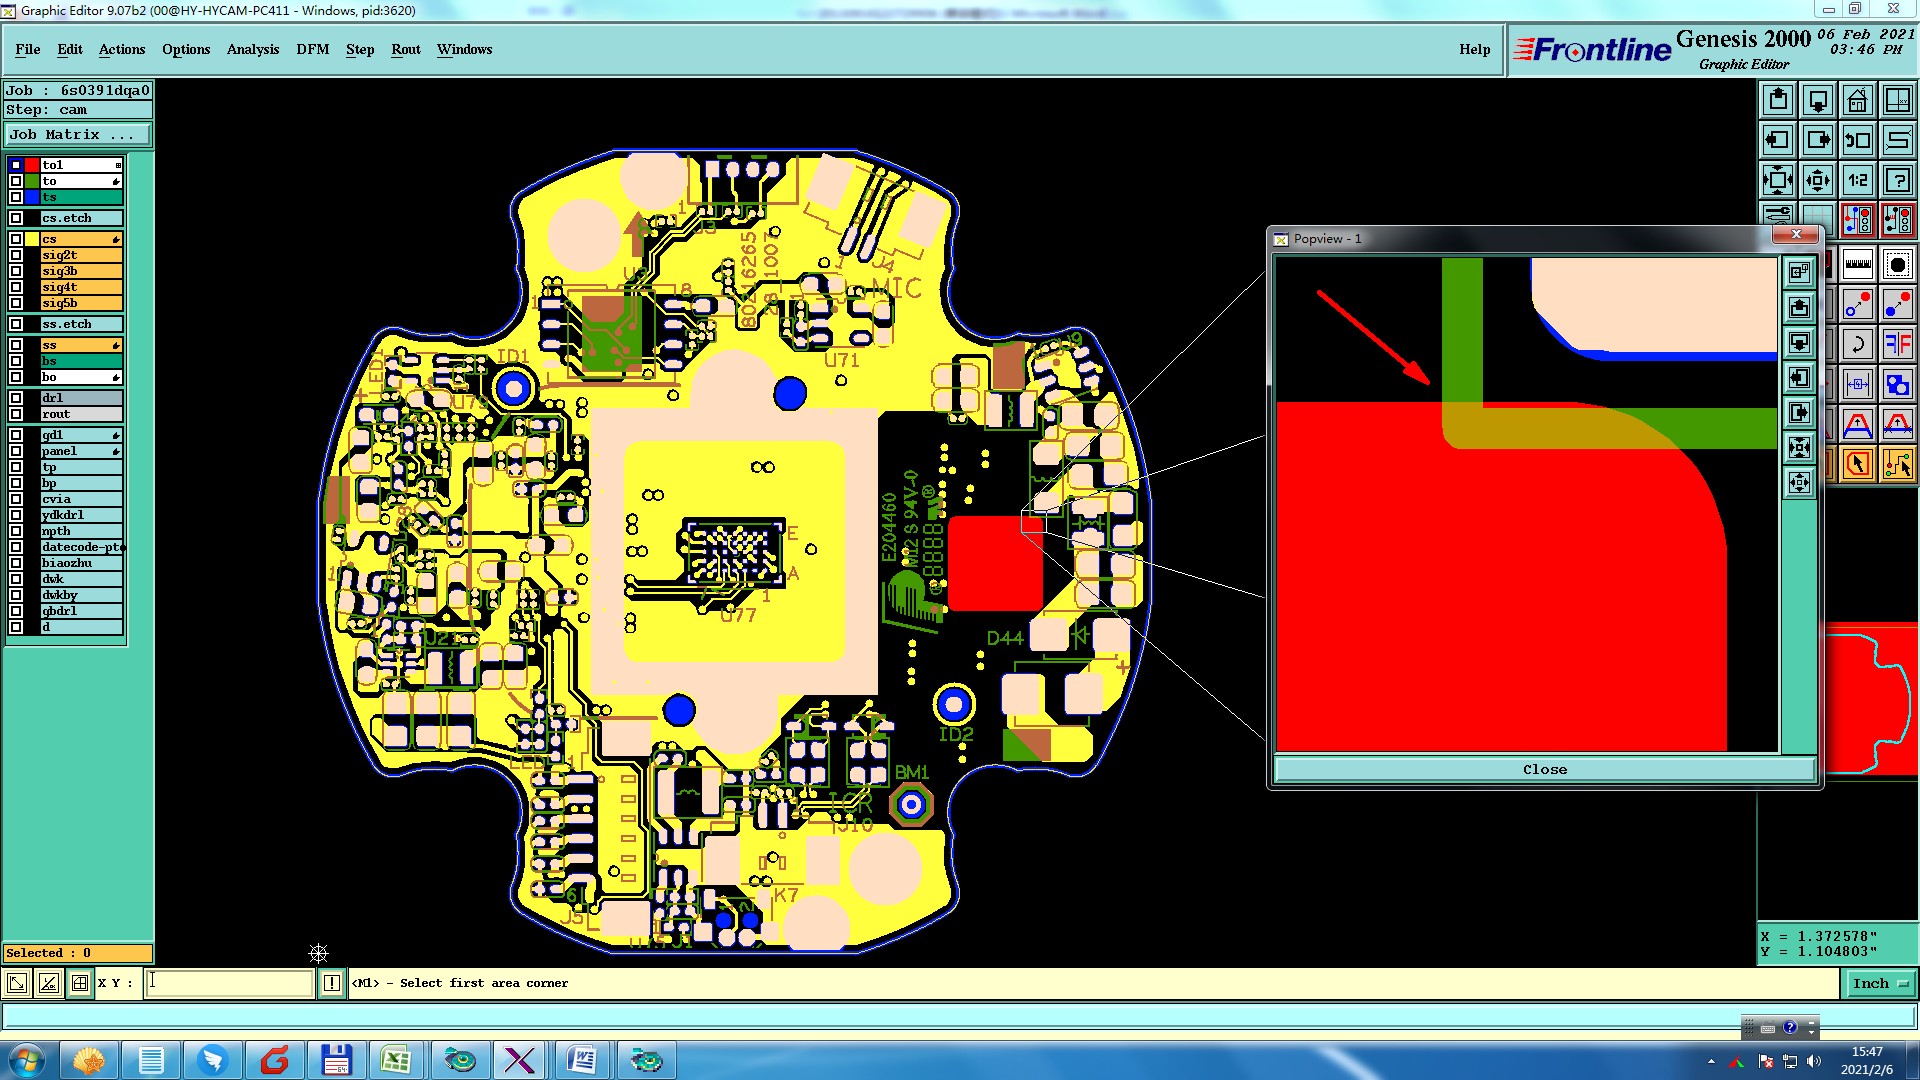
Task: Click the 1:2 zoom scale icon
Action: (x=1857, y=180)
